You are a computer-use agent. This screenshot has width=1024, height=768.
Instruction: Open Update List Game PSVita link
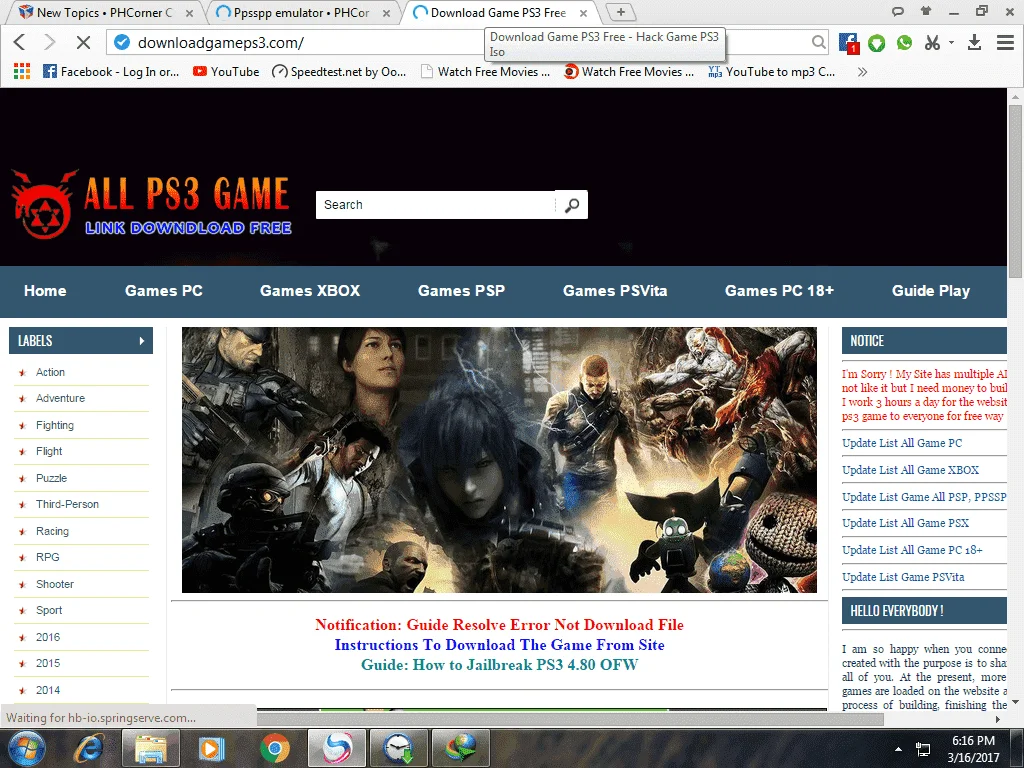click(x=903, y=577)
